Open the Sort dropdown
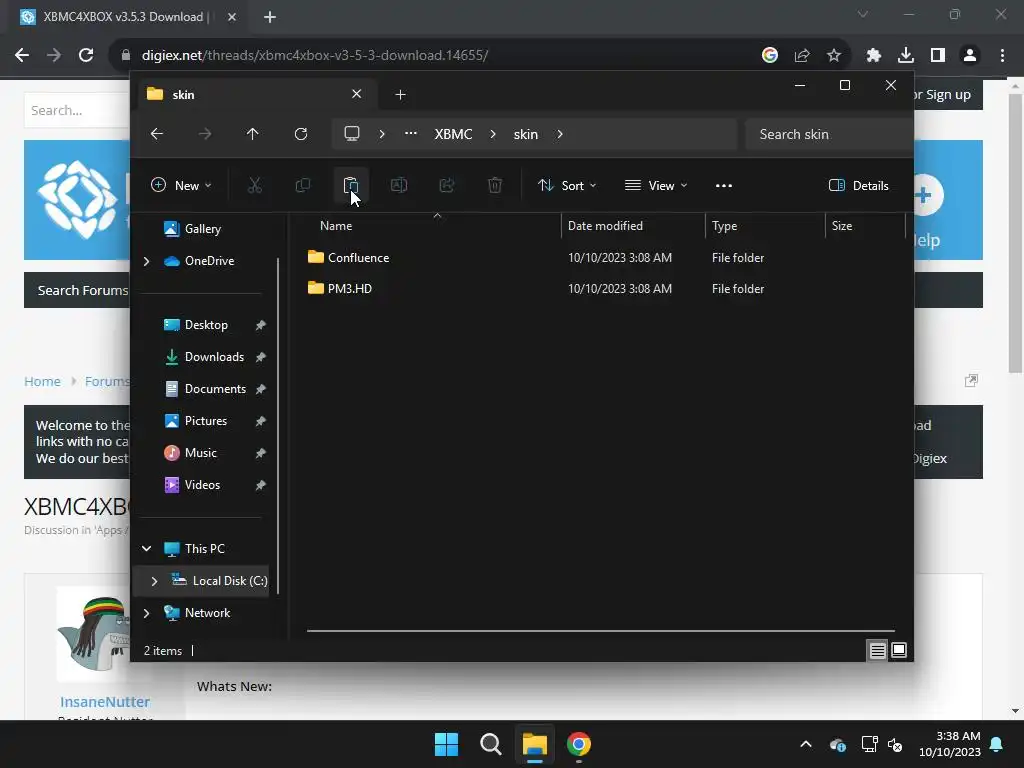The width and height of the screenshot is (1024, 768). tap(567, 185)
